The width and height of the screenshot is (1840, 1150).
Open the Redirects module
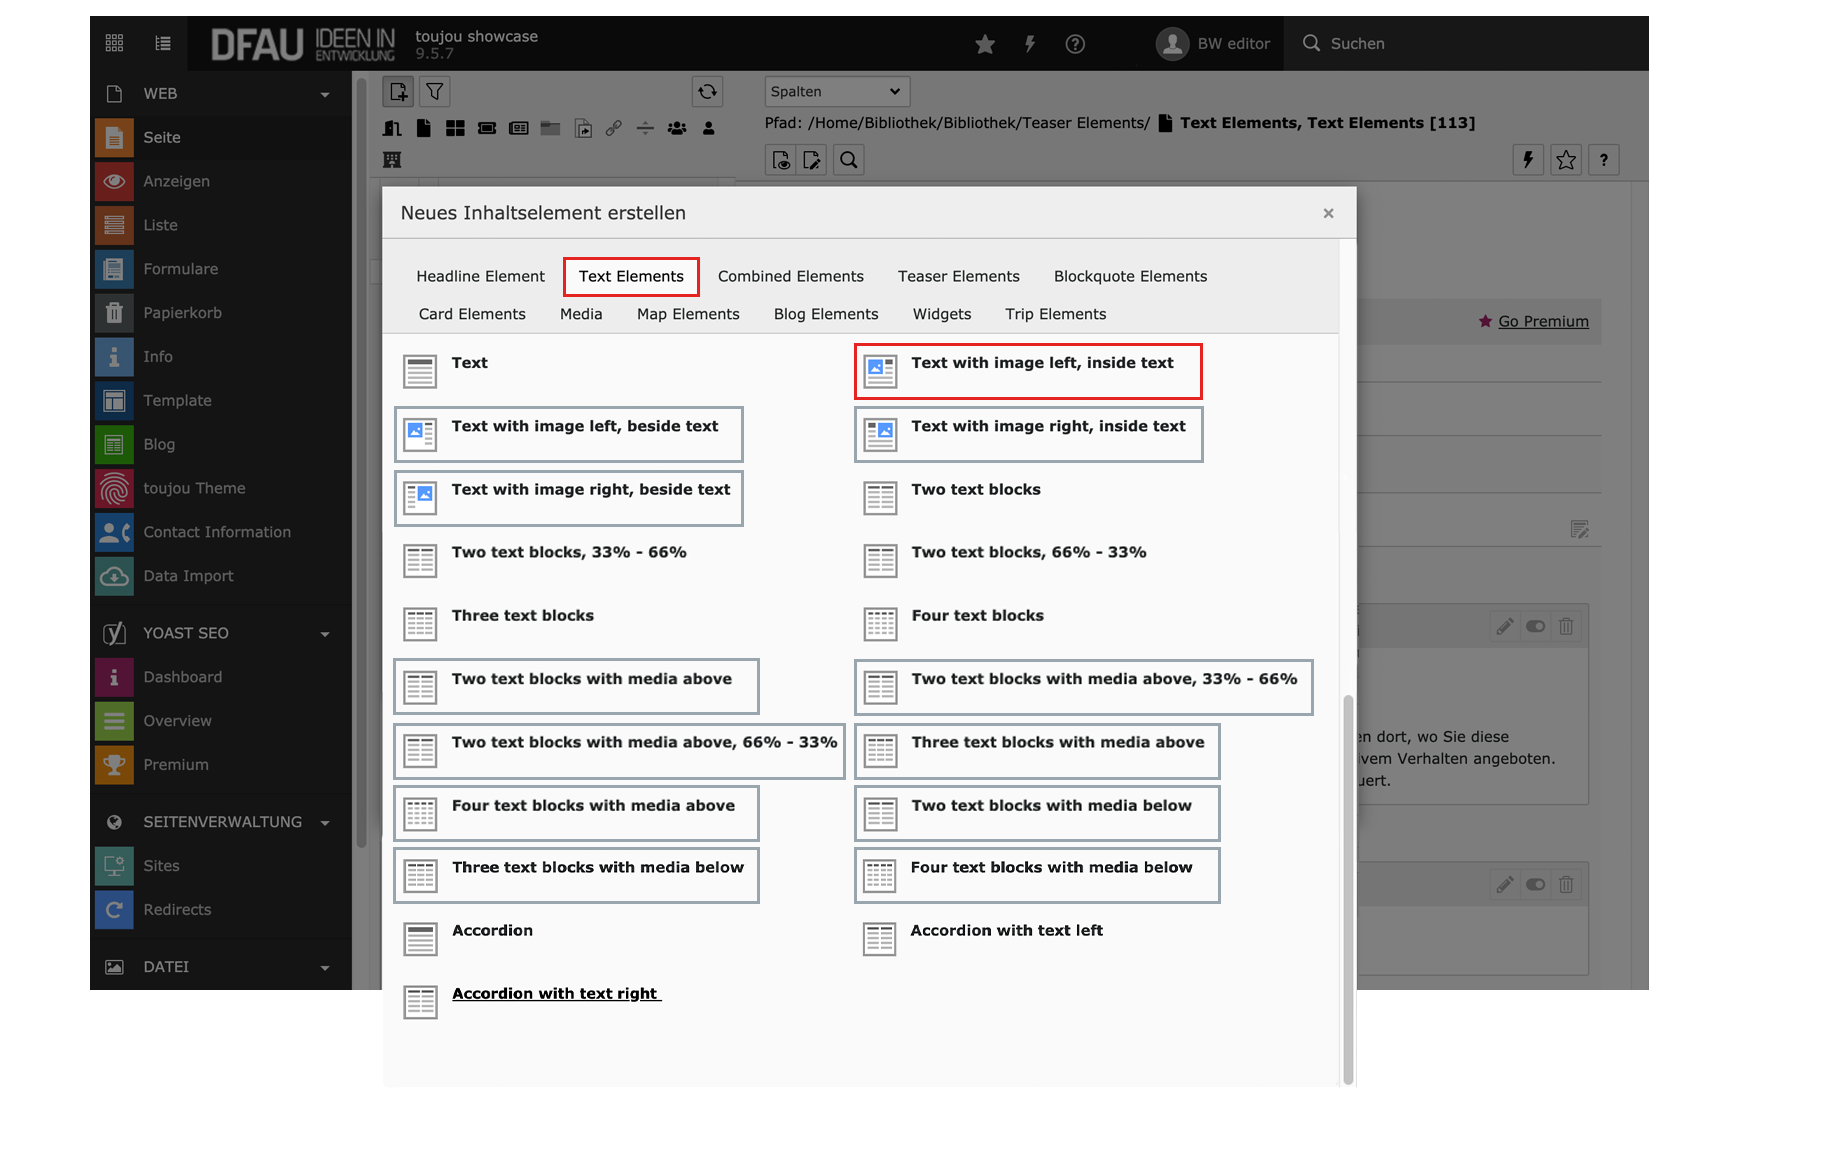222,909
